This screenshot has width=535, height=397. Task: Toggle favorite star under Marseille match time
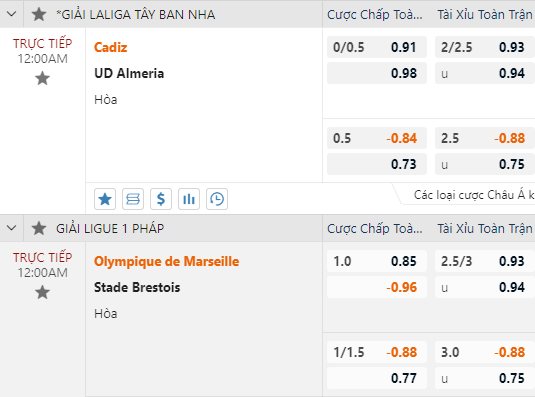(42, 292)
